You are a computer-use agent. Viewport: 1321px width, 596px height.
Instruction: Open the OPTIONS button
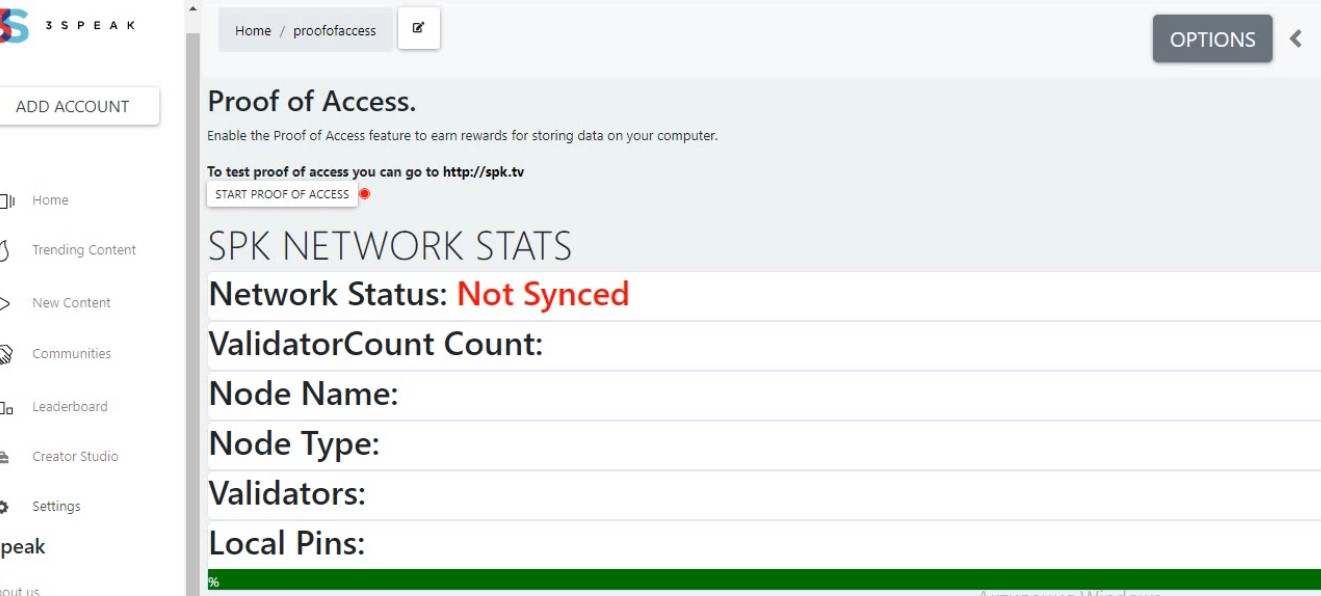tap(1212, 39)
